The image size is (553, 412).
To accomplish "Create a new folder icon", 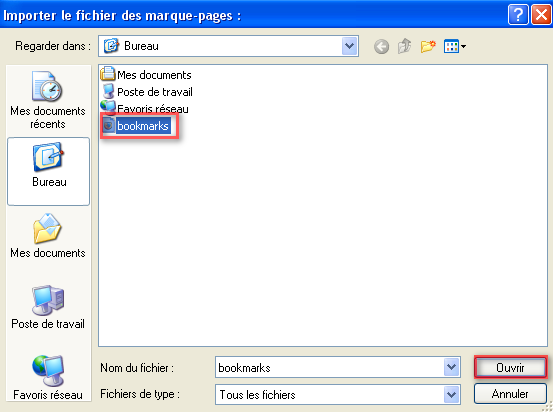I will (x=428, y=46).
